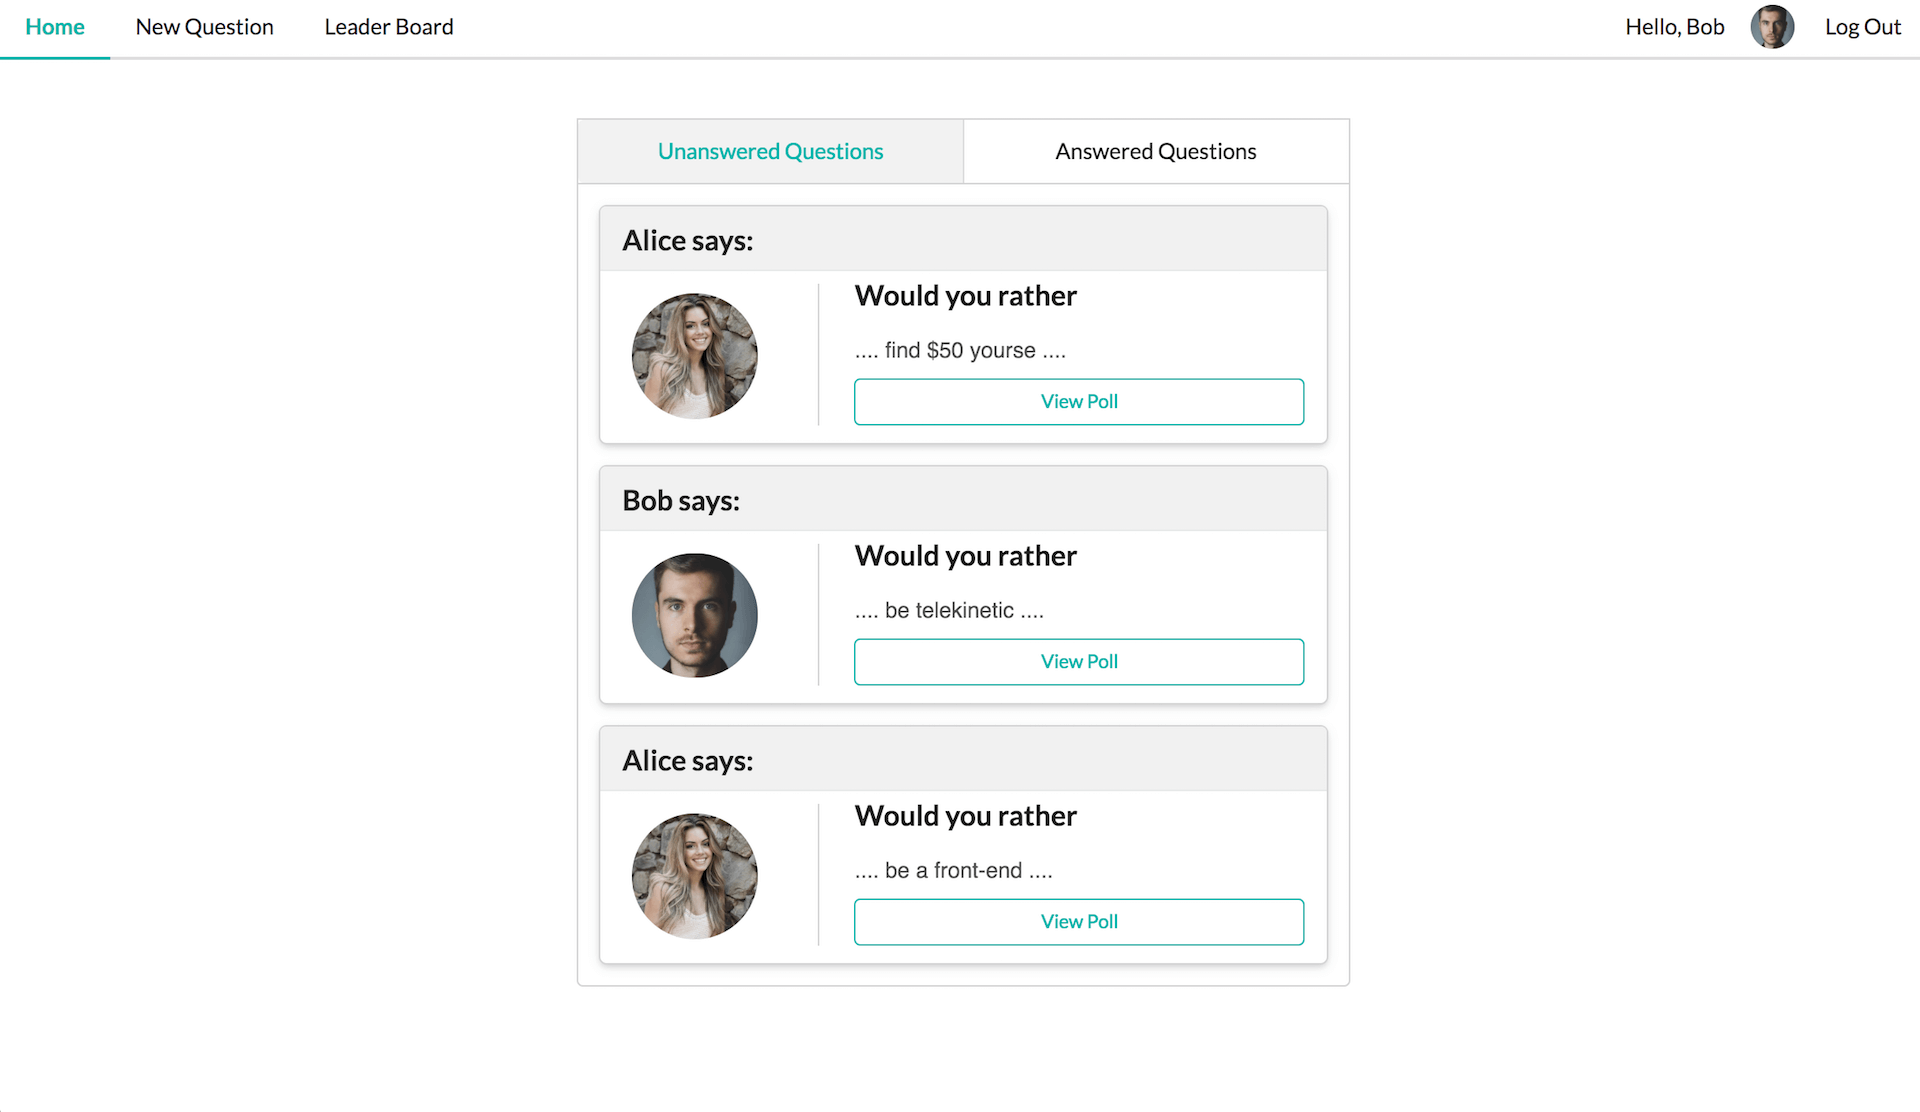Switch to the Answered Questions tab
This screenshot has width=1920, height=1112.
click(1156, 151)
